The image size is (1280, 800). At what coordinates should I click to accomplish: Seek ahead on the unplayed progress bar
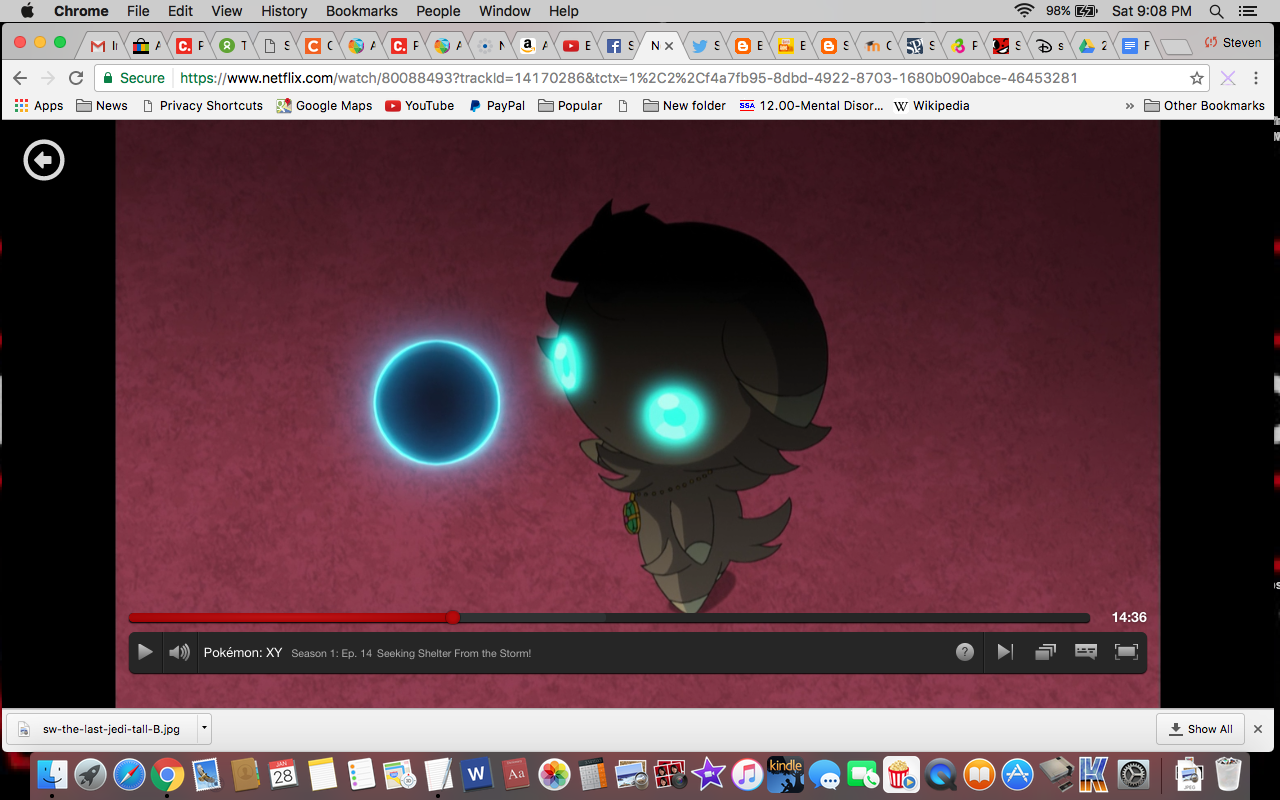pyautogui.click(x=771, y=618)
